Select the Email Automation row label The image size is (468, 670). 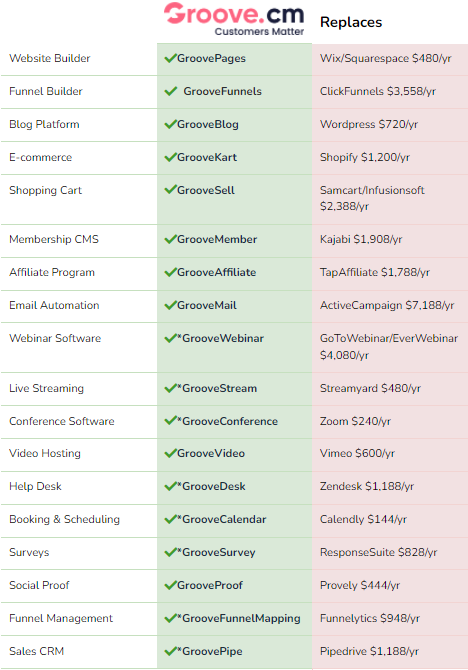click(x=54, y=305)
